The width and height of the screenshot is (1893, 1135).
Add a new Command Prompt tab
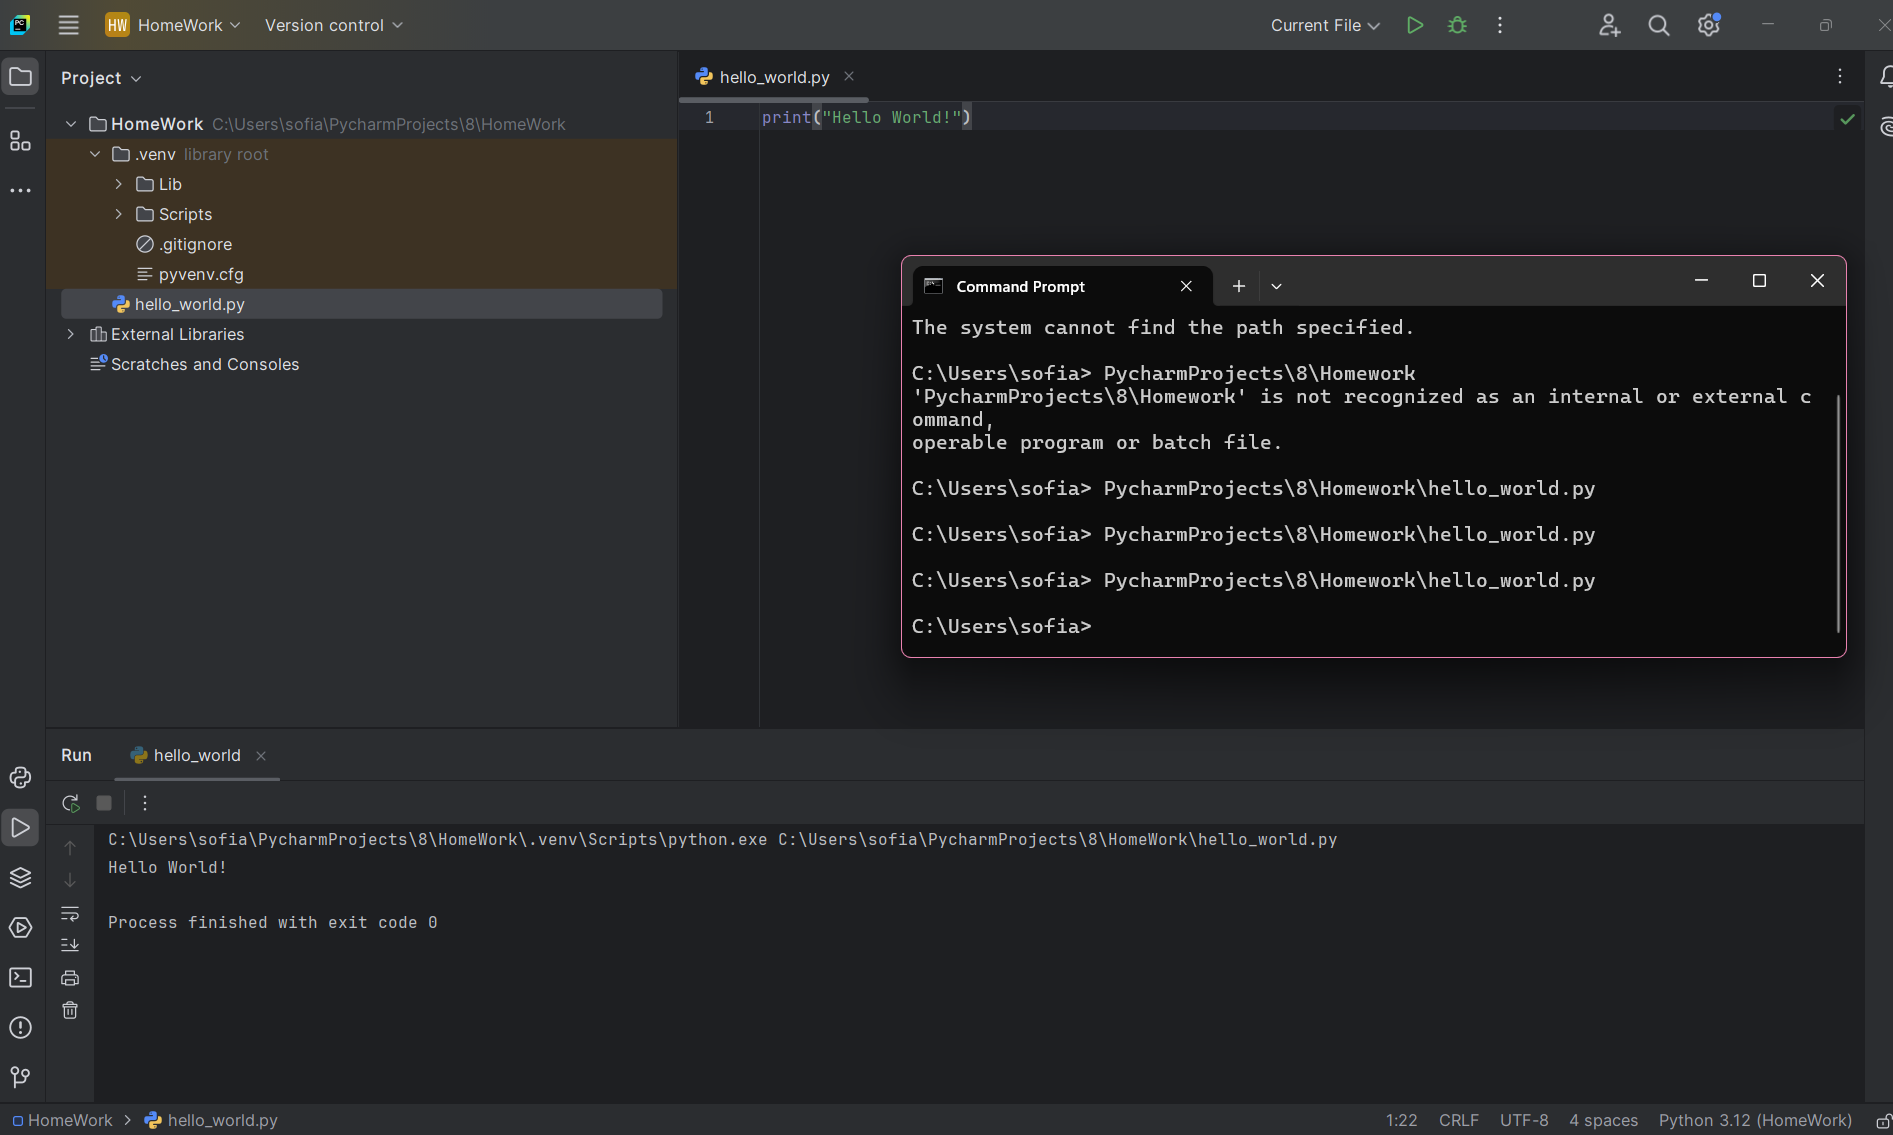pos(1238,286)
